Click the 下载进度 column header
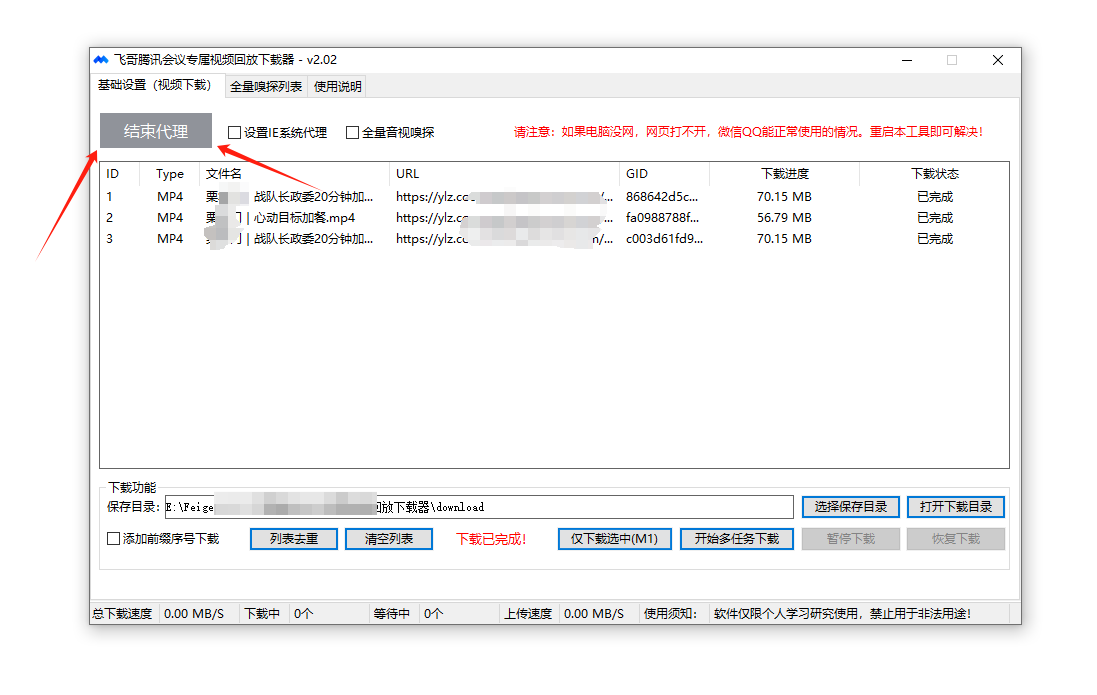1097x695 pixels. pos(784,174)
